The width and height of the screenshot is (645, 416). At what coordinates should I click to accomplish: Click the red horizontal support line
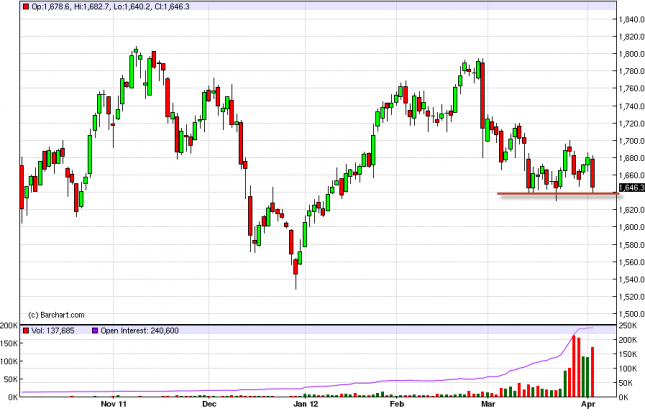click(x=558, y=193)
